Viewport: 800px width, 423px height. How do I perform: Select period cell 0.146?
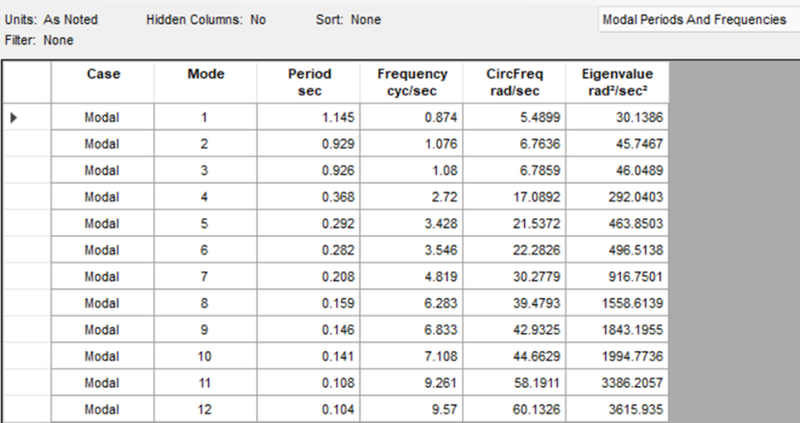click(309, 330)
